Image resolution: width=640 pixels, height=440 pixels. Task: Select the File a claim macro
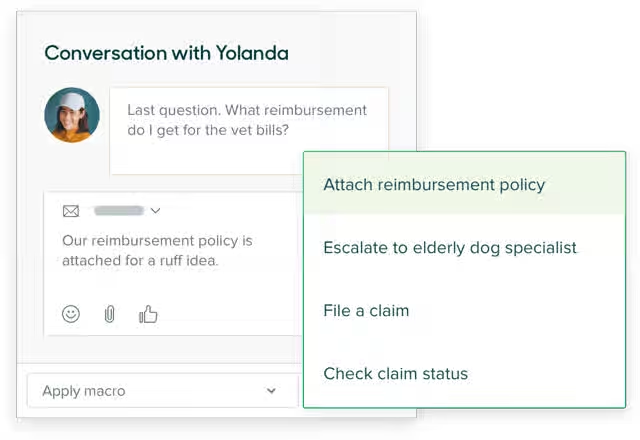464,310
